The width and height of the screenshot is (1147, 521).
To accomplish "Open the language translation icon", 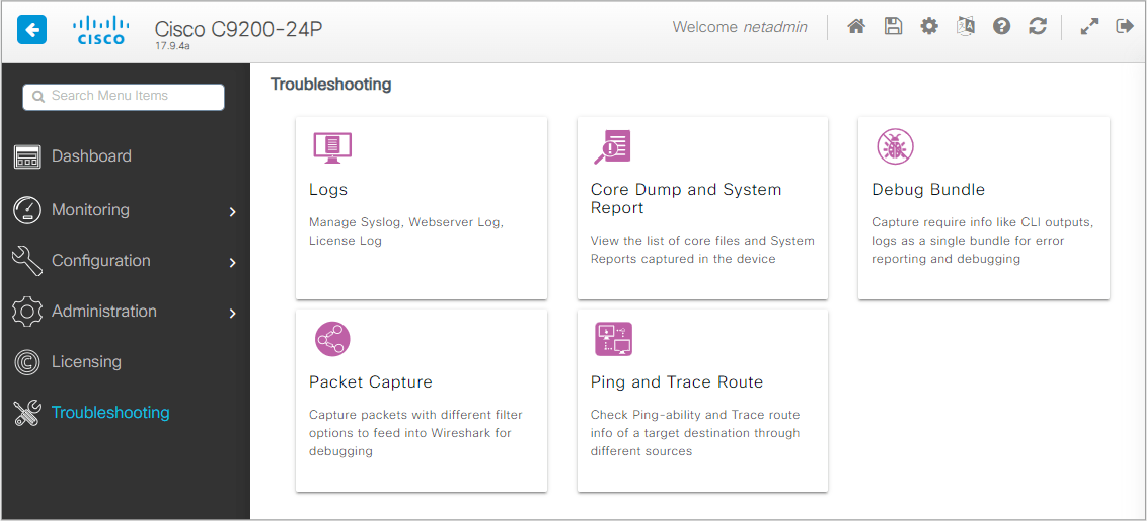I will coord(966,27).
